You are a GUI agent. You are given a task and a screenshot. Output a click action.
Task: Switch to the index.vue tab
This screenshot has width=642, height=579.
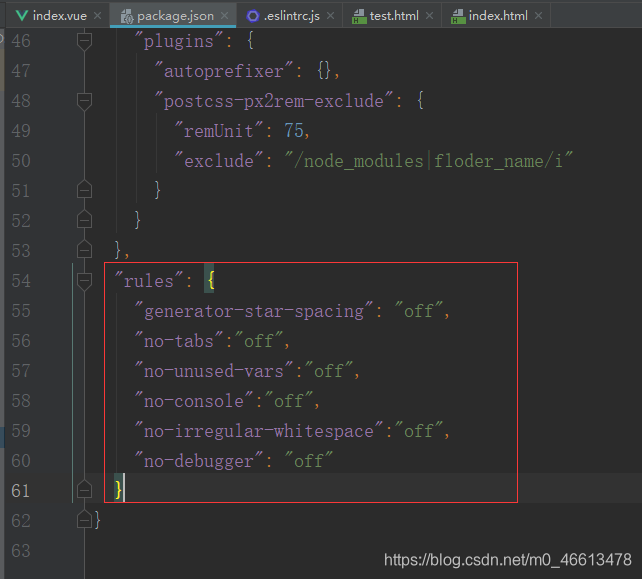[57, 16]
